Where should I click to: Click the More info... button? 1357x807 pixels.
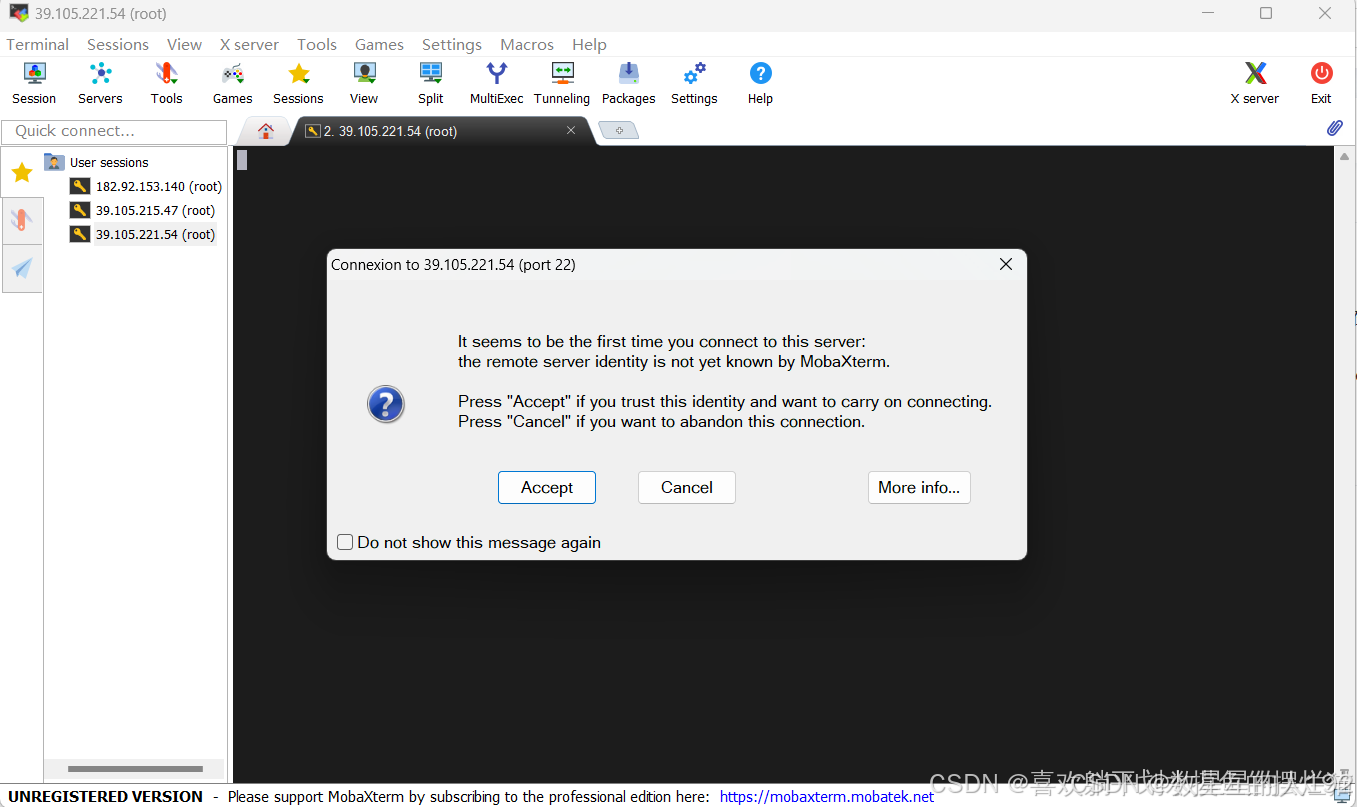coord(919,487)
